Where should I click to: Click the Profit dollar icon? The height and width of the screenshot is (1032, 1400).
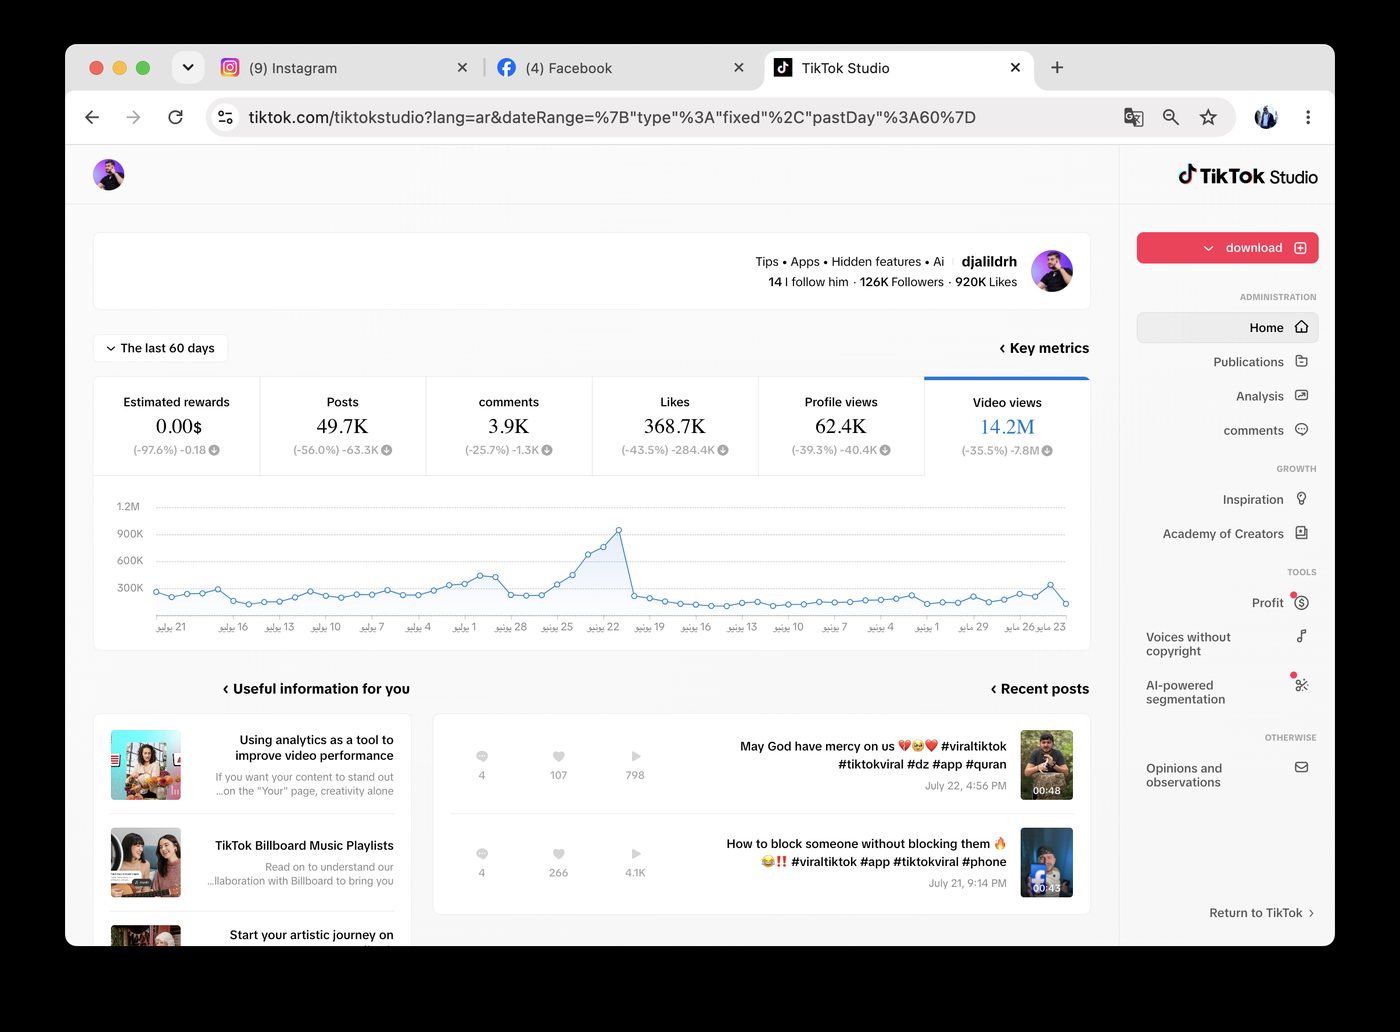coord(1301,603)
